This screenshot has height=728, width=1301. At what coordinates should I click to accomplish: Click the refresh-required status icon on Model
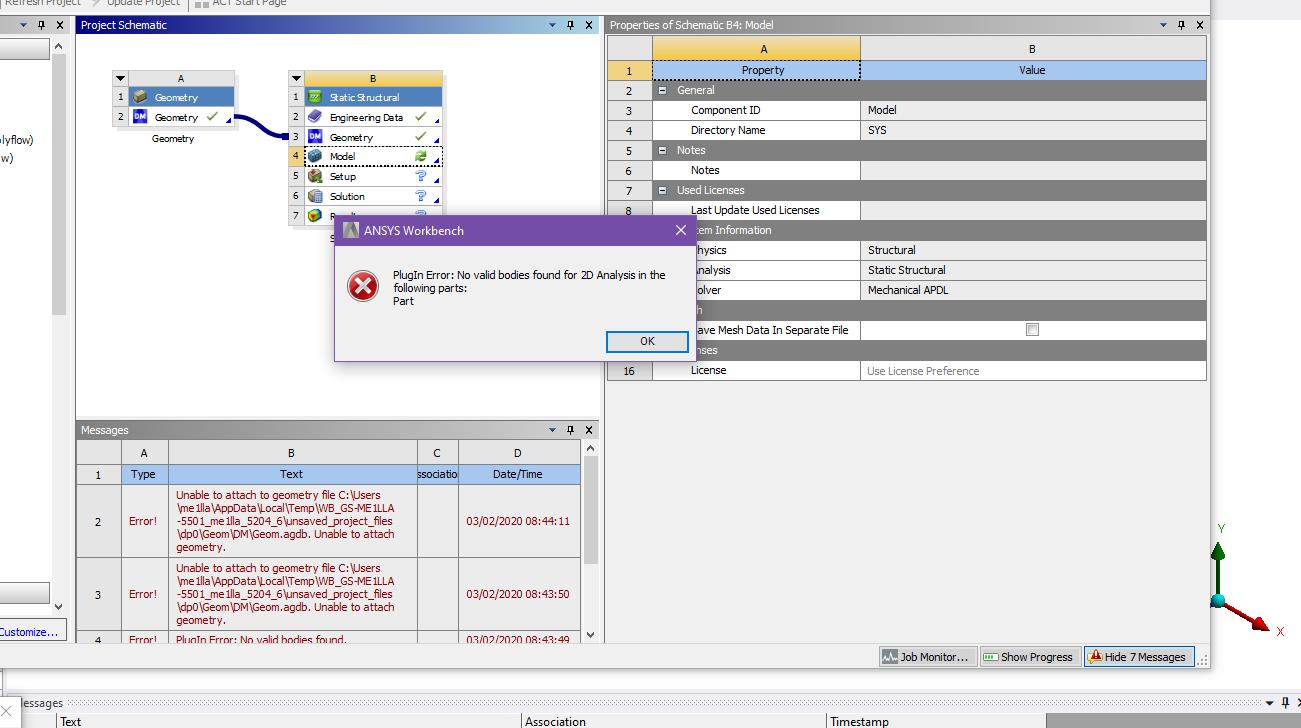421,156
